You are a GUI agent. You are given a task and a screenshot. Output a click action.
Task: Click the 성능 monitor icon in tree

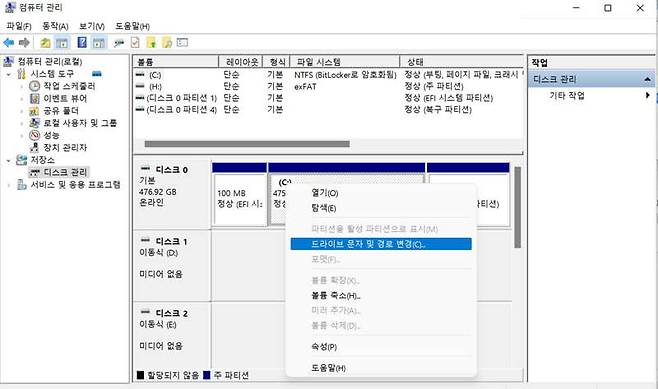point(34,135)
